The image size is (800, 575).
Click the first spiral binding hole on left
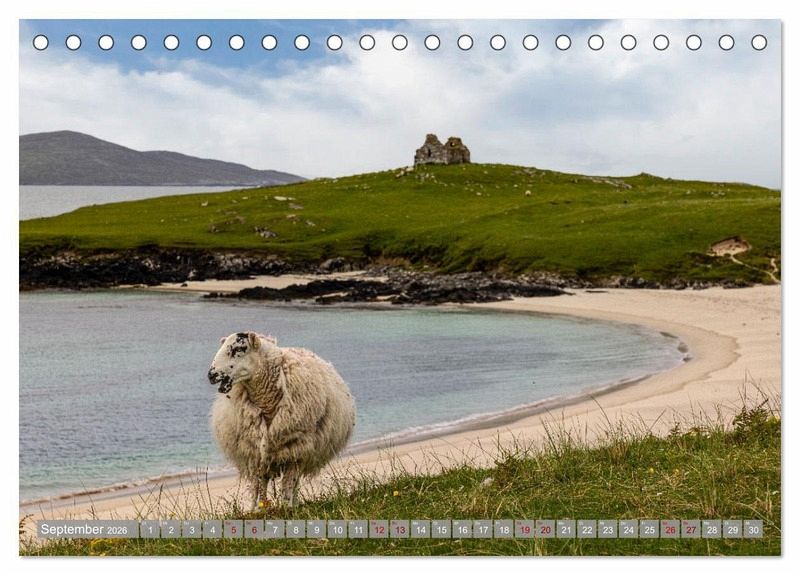tap(40, 42)
